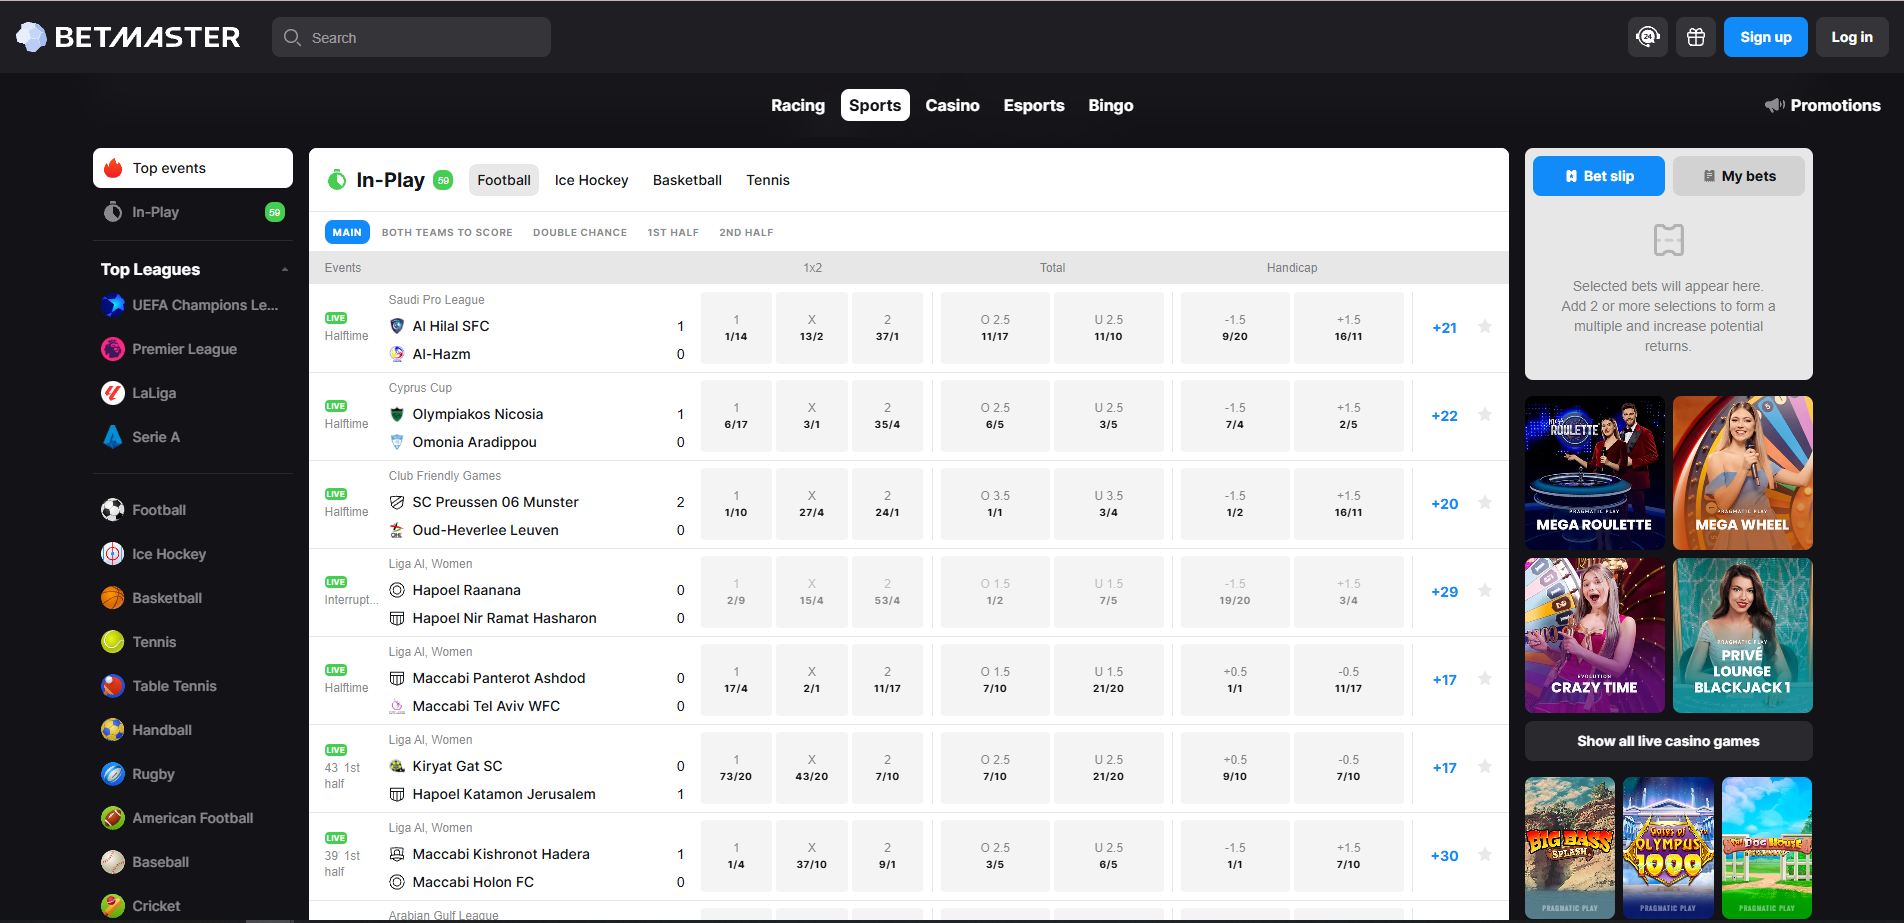Open the gift box rewards icon
This screenshot has height=923, width=1904.
click(1695, 37)
